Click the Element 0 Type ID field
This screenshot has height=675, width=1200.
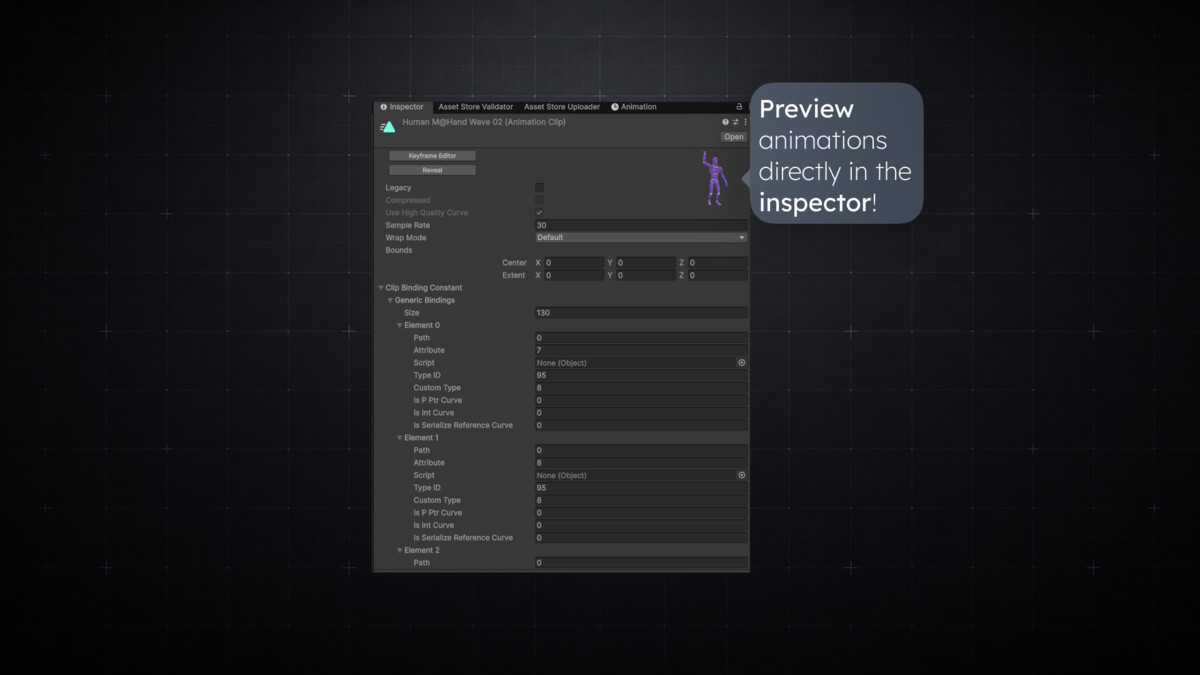click(641, 376)
